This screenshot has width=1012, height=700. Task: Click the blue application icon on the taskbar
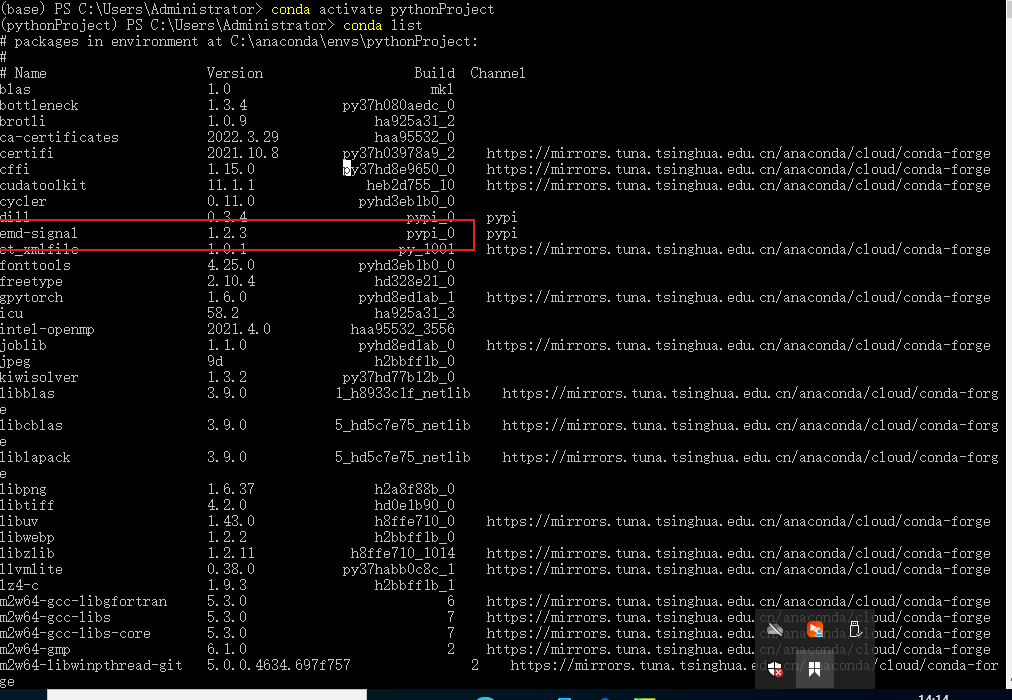tap(563, 696)
